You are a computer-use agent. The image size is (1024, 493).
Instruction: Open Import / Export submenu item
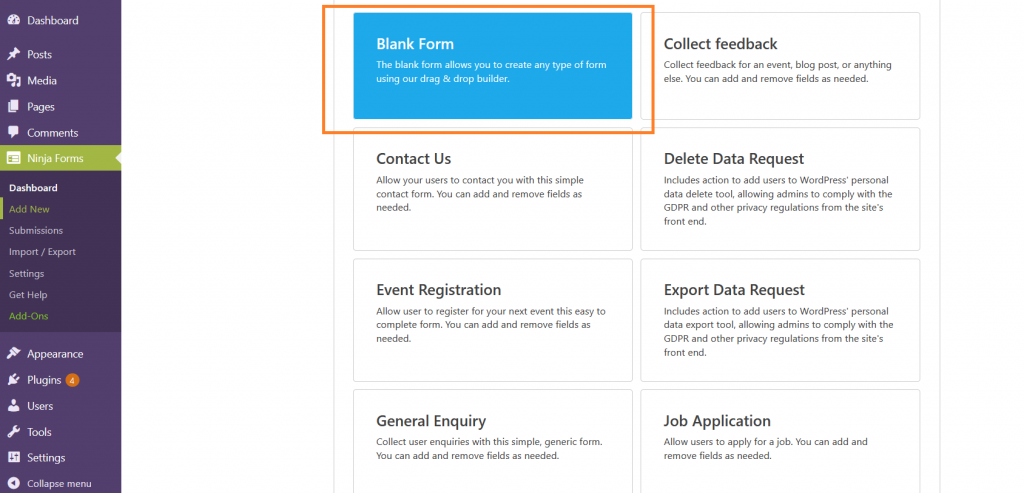[42, 252]
